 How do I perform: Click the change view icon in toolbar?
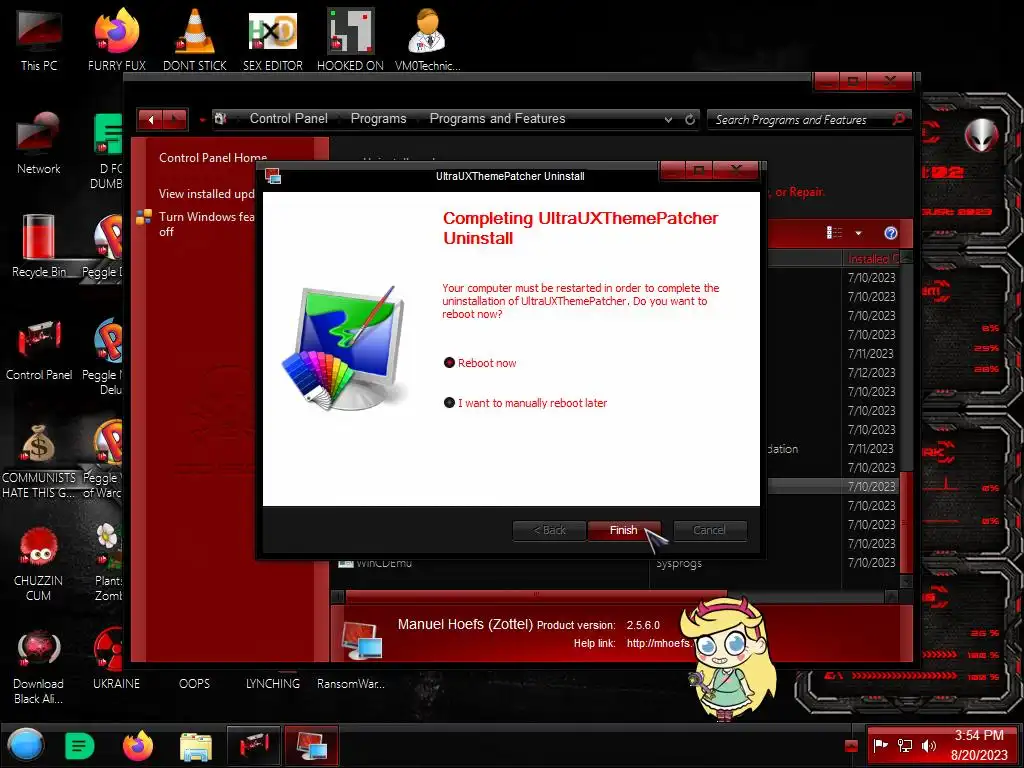pyautogui.click(x=835, y=233)
